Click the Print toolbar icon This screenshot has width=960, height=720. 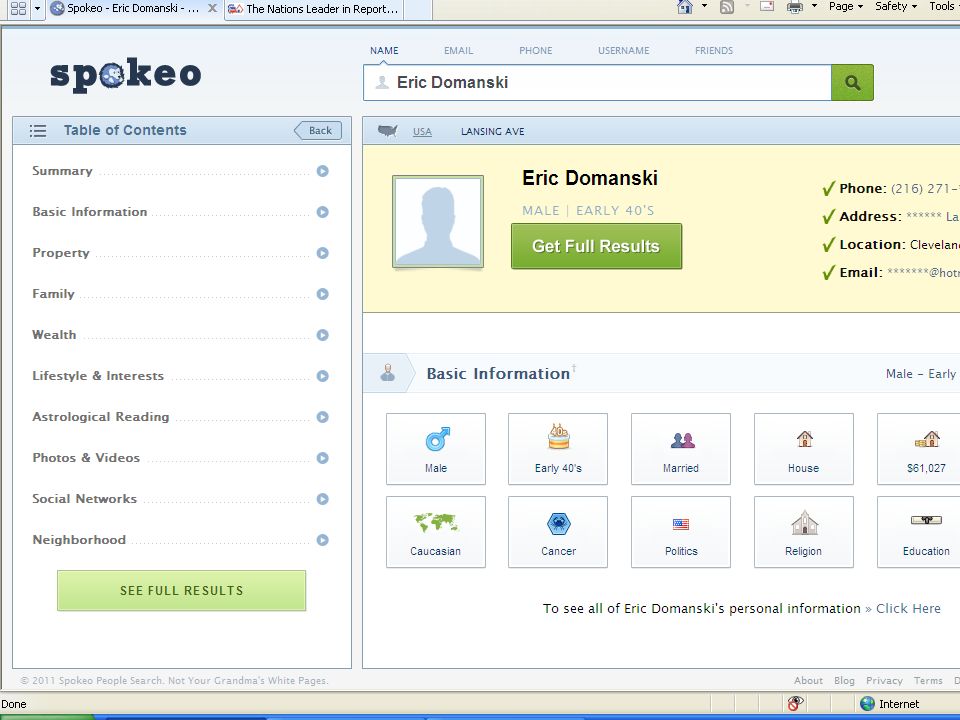click(x=795, y=7)
